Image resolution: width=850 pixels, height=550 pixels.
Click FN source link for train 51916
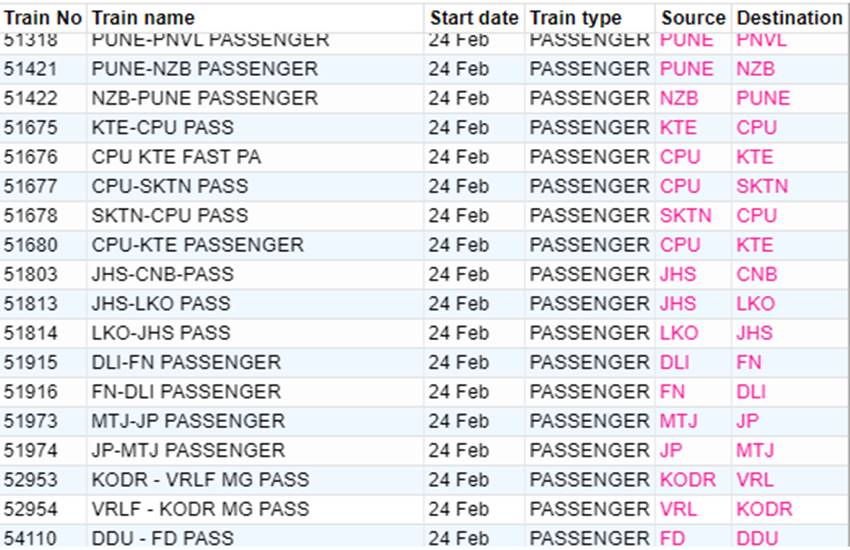click(672, 391)
